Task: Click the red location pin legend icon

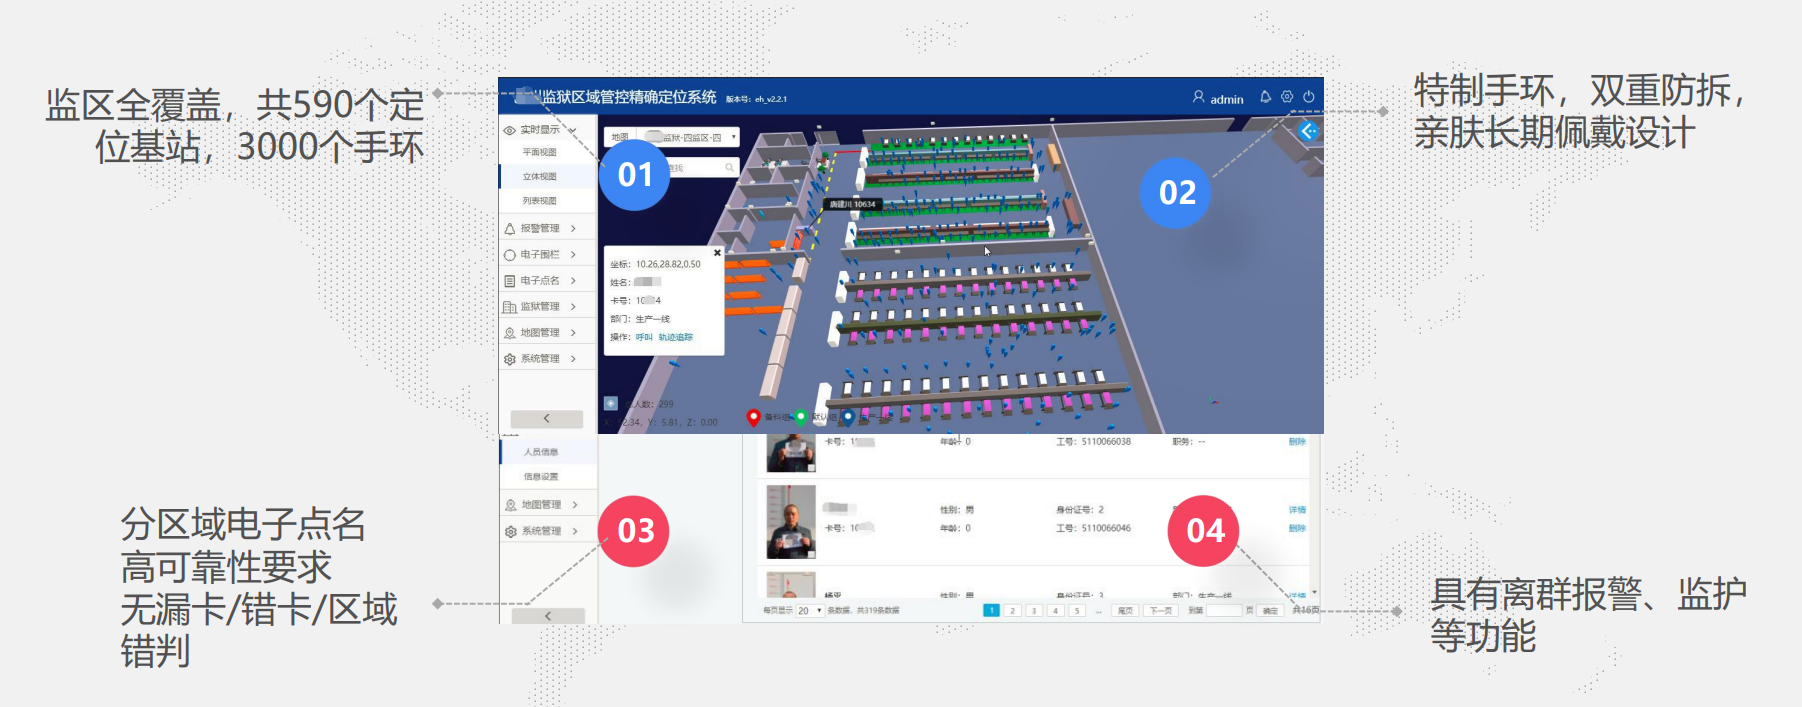Action: click(x=754, y=417)
